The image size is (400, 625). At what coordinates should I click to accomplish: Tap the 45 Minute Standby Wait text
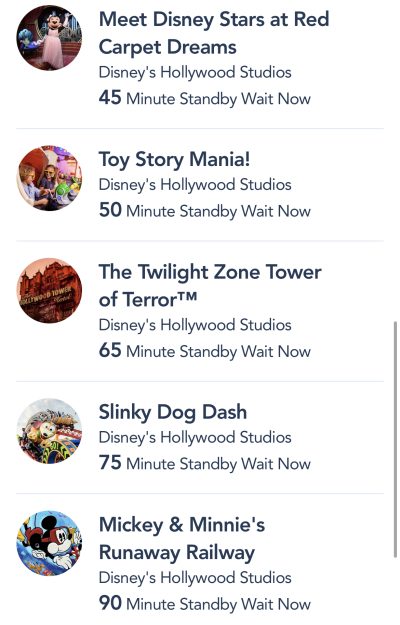point(205,98)
